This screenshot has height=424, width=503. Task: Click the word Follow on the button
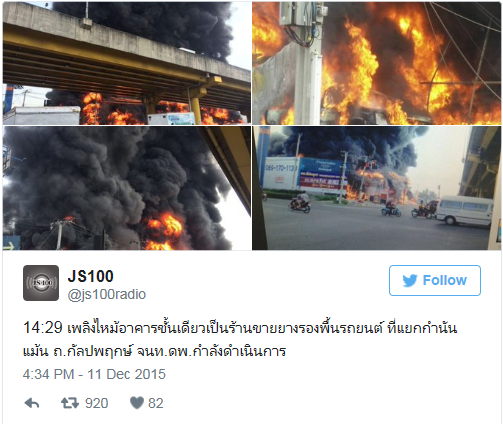pos(445,280)
